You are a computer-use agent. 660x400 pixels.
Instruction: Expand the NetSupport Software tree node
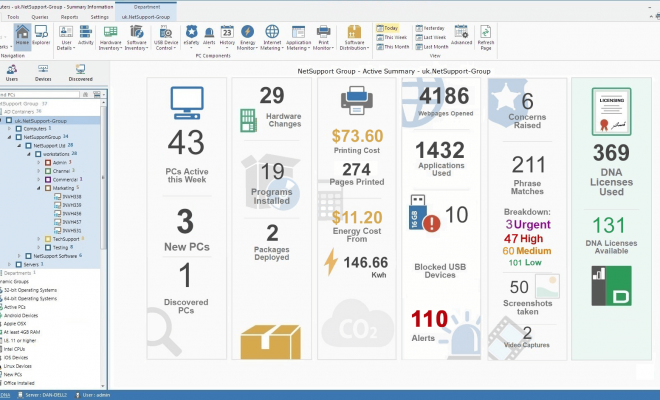[x=19, y=256]
